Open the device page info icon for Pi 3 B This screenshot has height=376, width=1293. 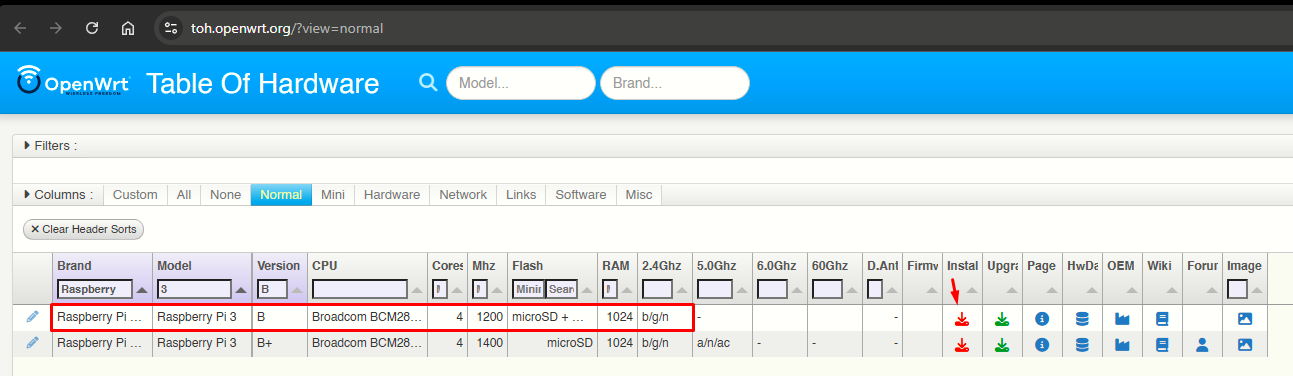click(1042, 319)
